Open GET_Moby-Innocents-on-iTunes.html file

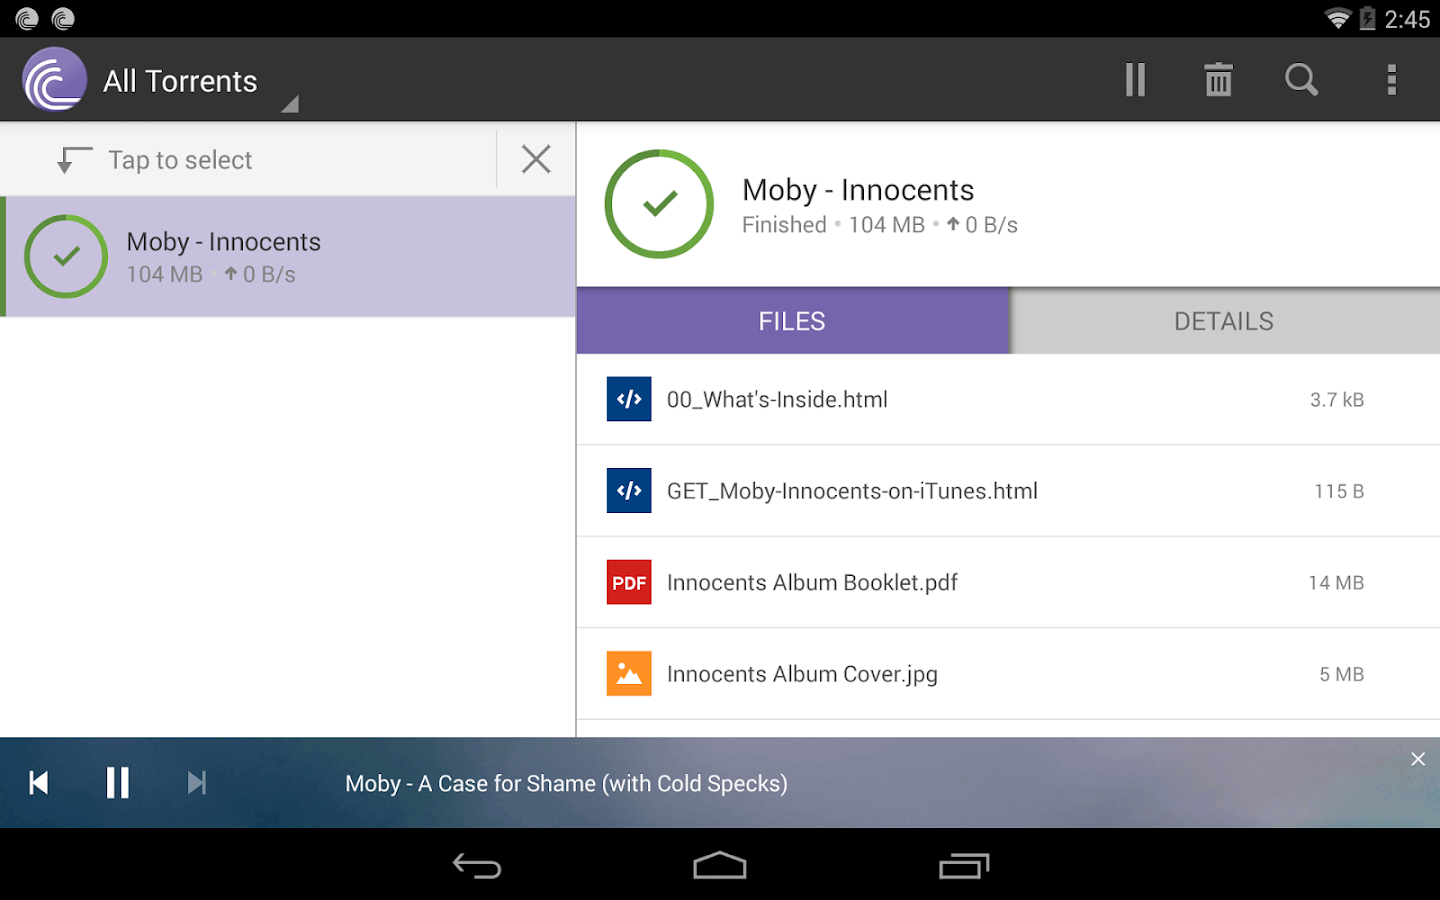click(1008, 491)
